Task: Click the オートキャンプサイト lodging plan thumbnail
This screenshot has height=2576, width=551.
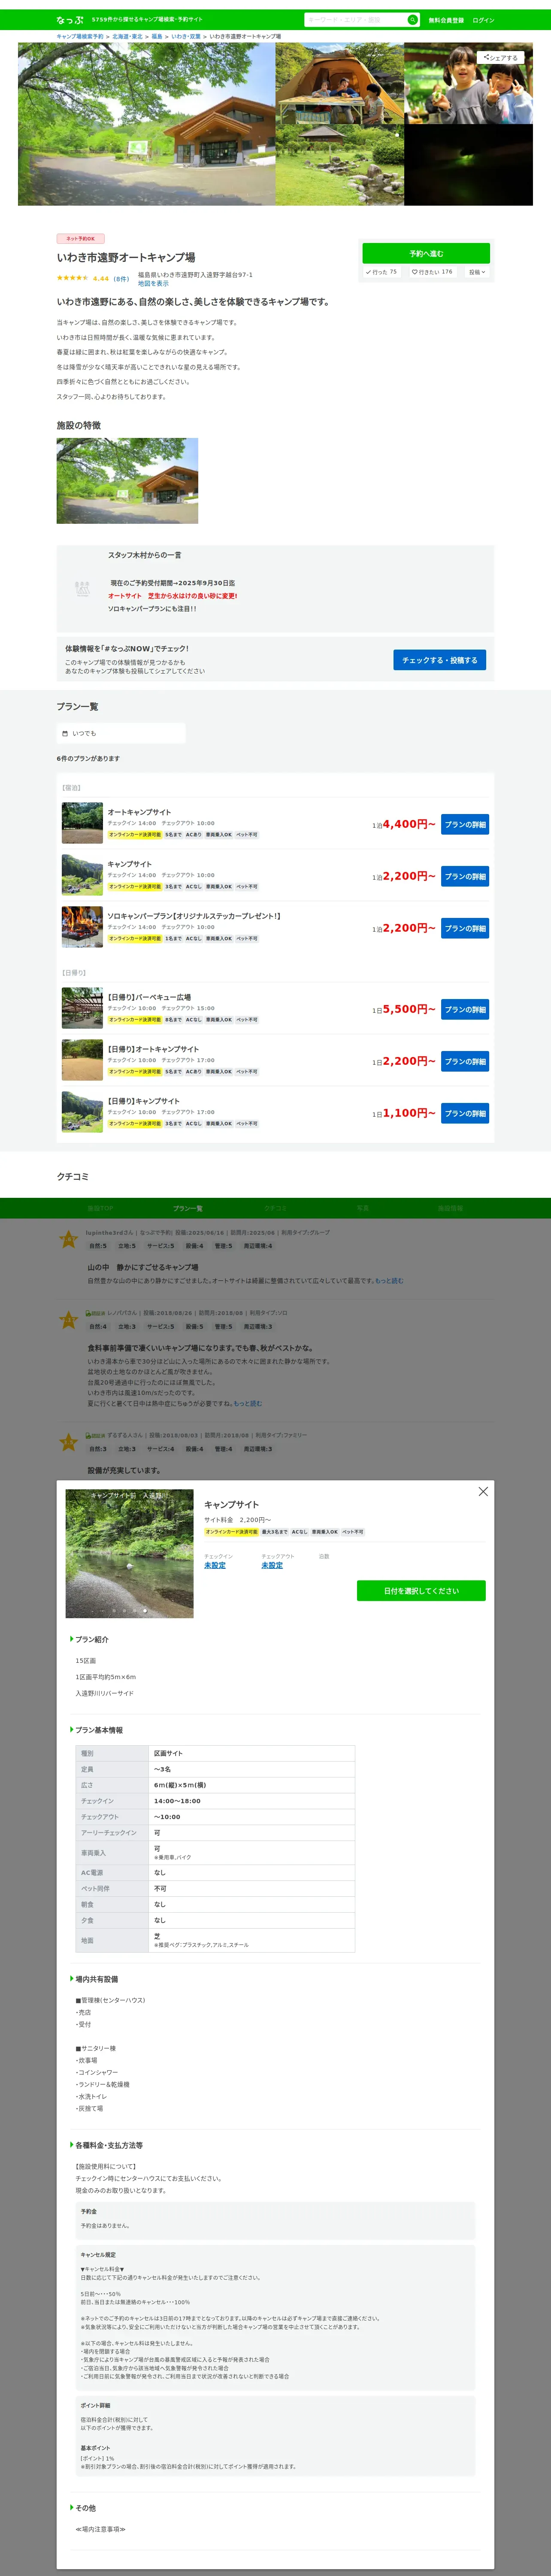Action: pos(82,823)
